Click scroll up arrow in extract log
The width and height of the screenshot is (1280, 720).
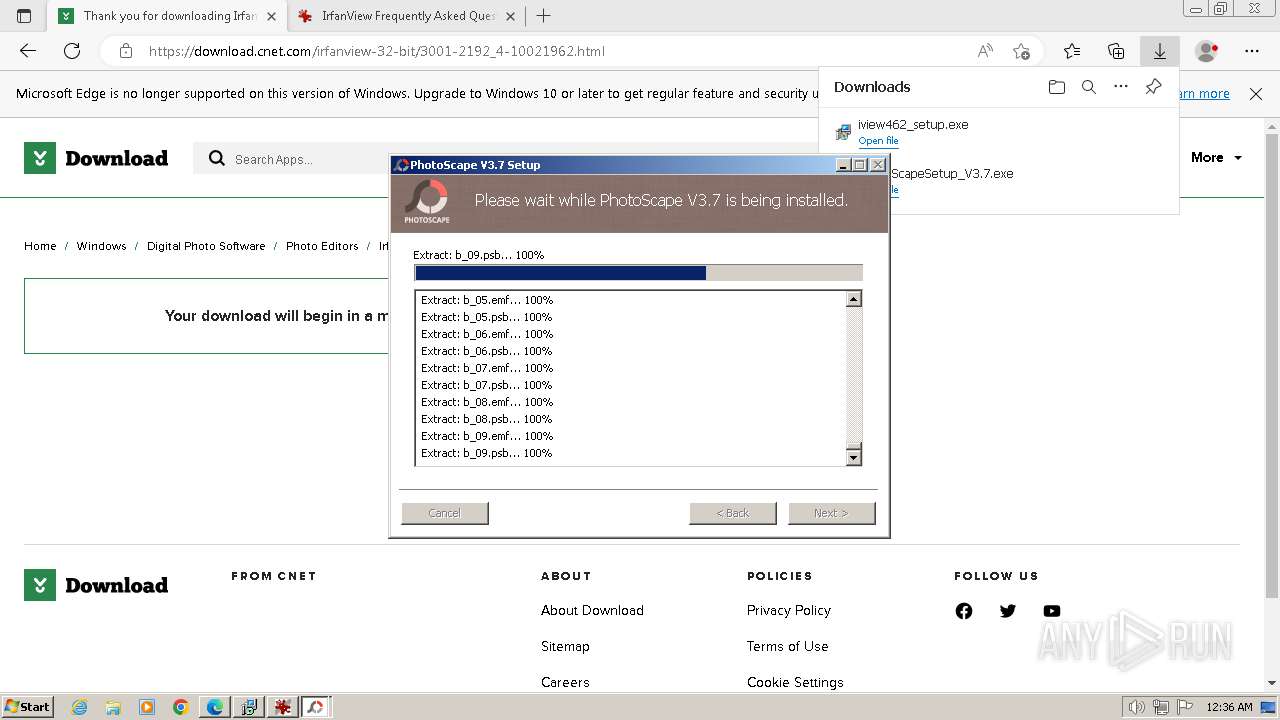point(853,299)
